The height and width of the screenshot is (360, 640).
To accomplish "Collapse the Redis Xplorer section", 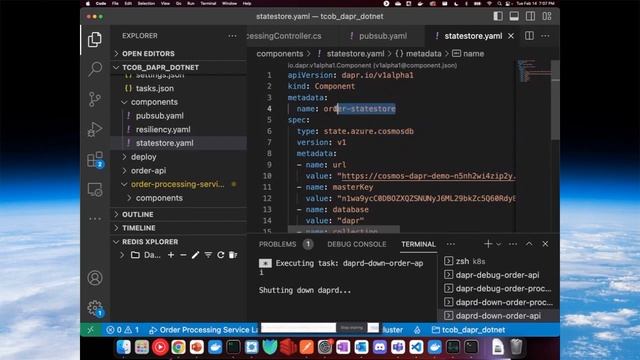I will tap(179, 242).
